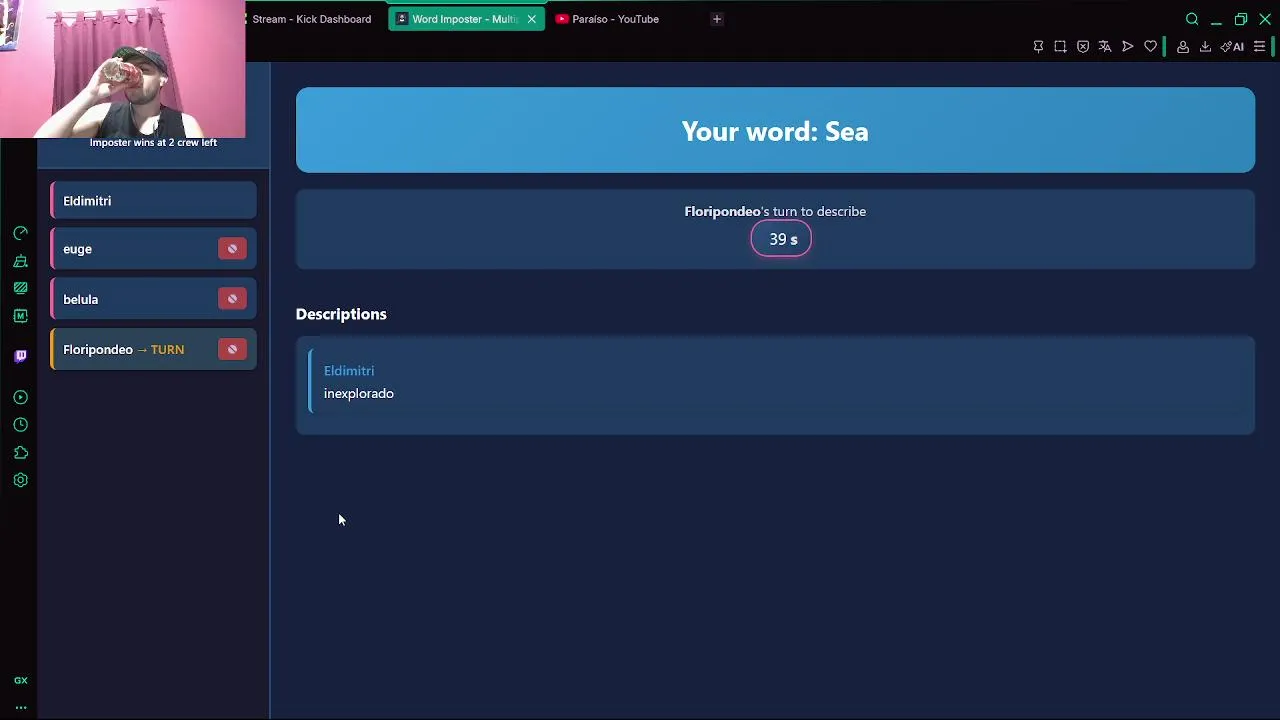Restore down the browser window

pos(1241,19)
